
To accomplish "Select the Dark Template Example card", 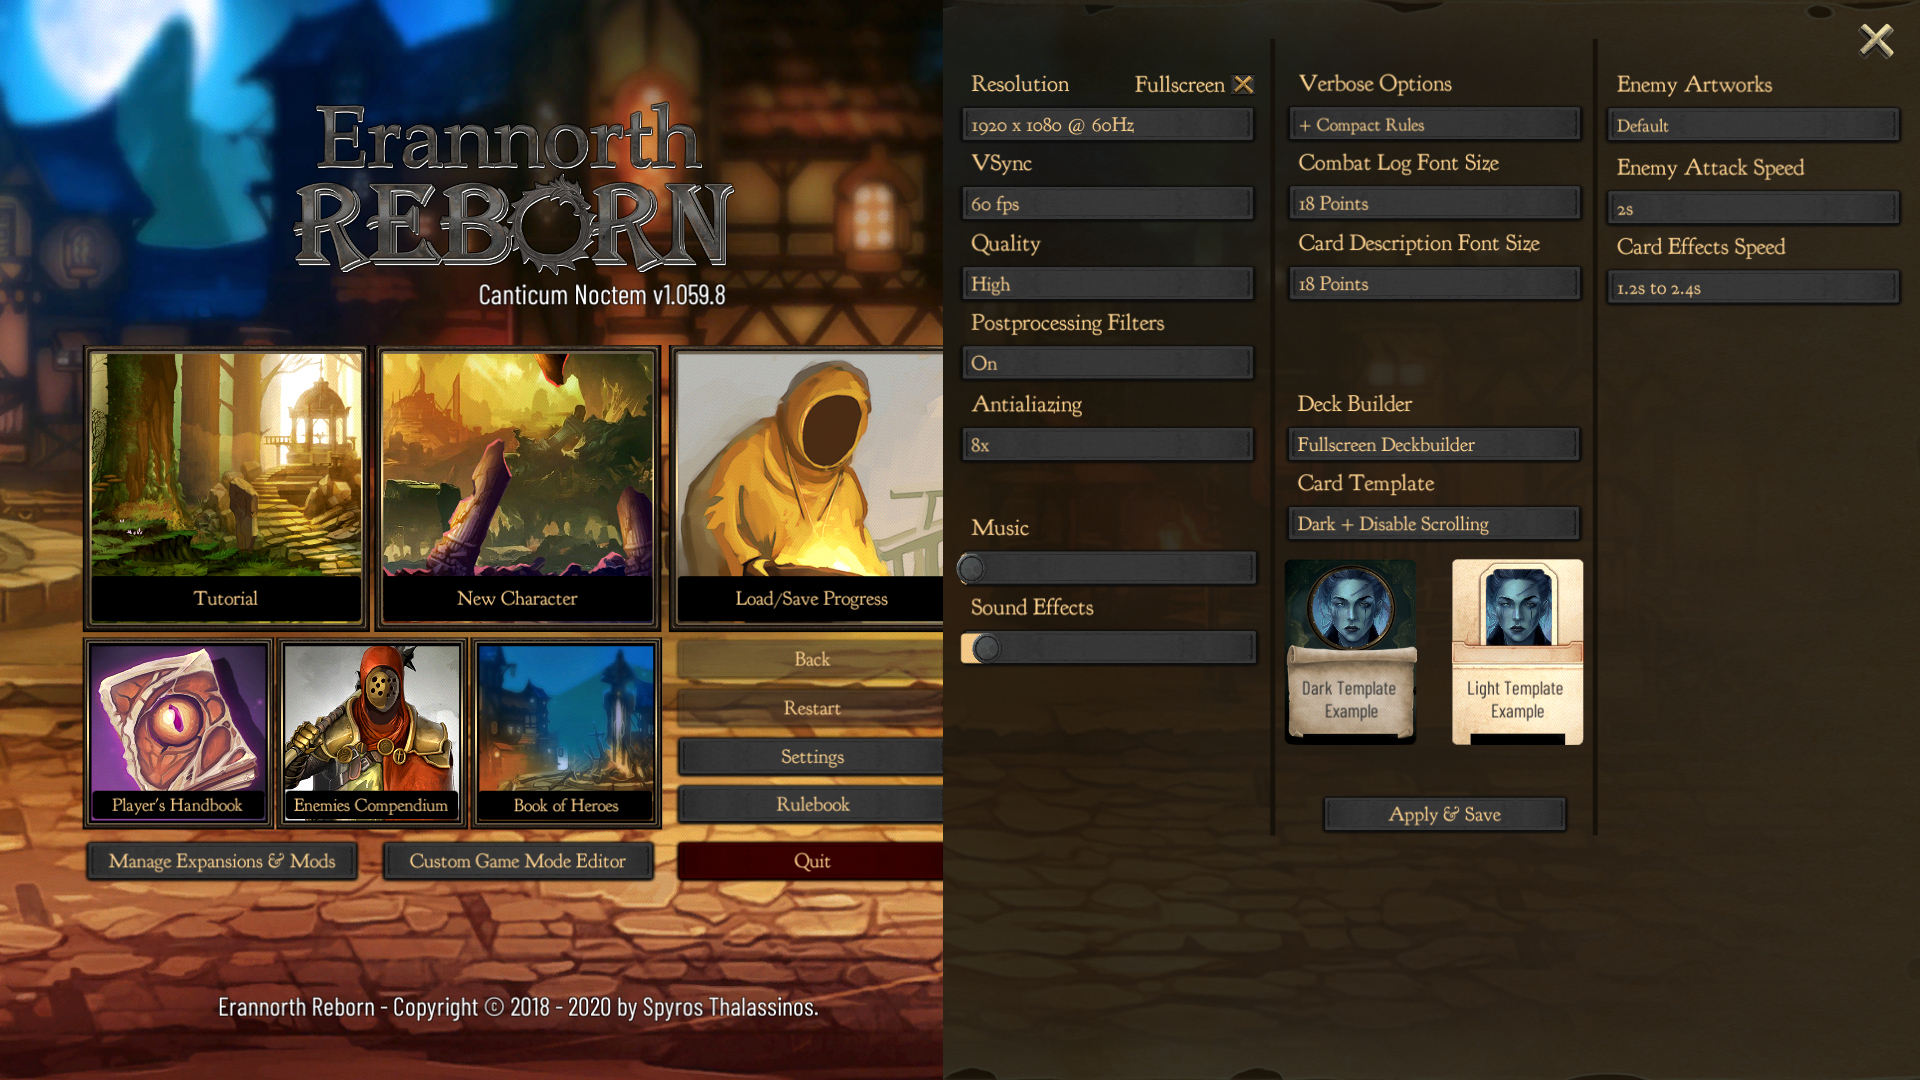I will 1350,652.
